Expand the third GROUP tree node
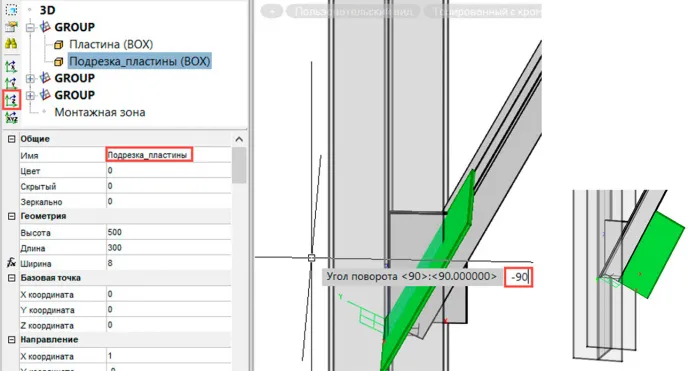The image size is (688, 371). coord(30,95)
